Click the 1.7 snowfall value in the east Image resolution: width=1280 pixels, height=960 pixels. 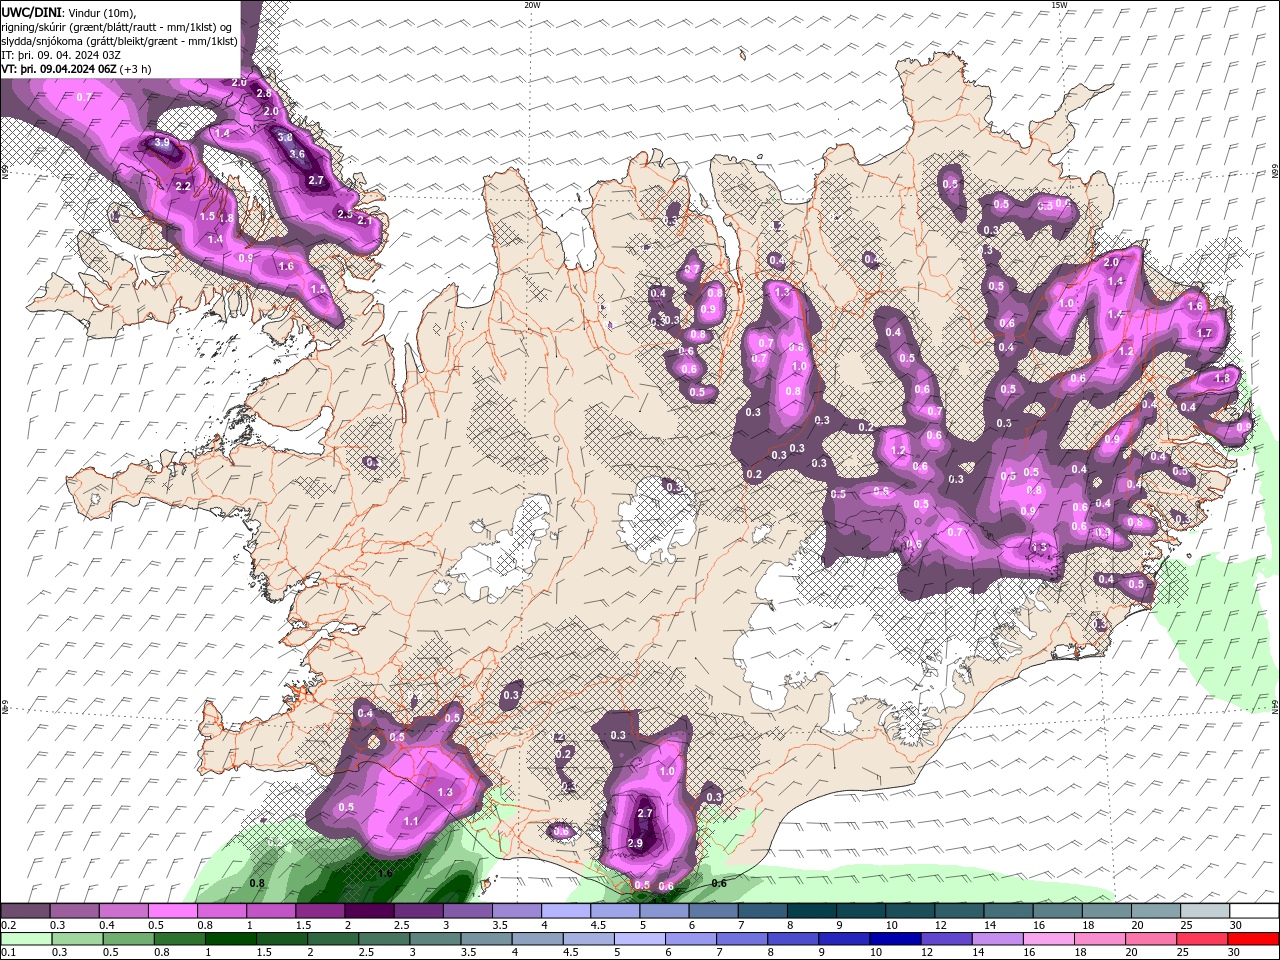[x=1204, y=333]
